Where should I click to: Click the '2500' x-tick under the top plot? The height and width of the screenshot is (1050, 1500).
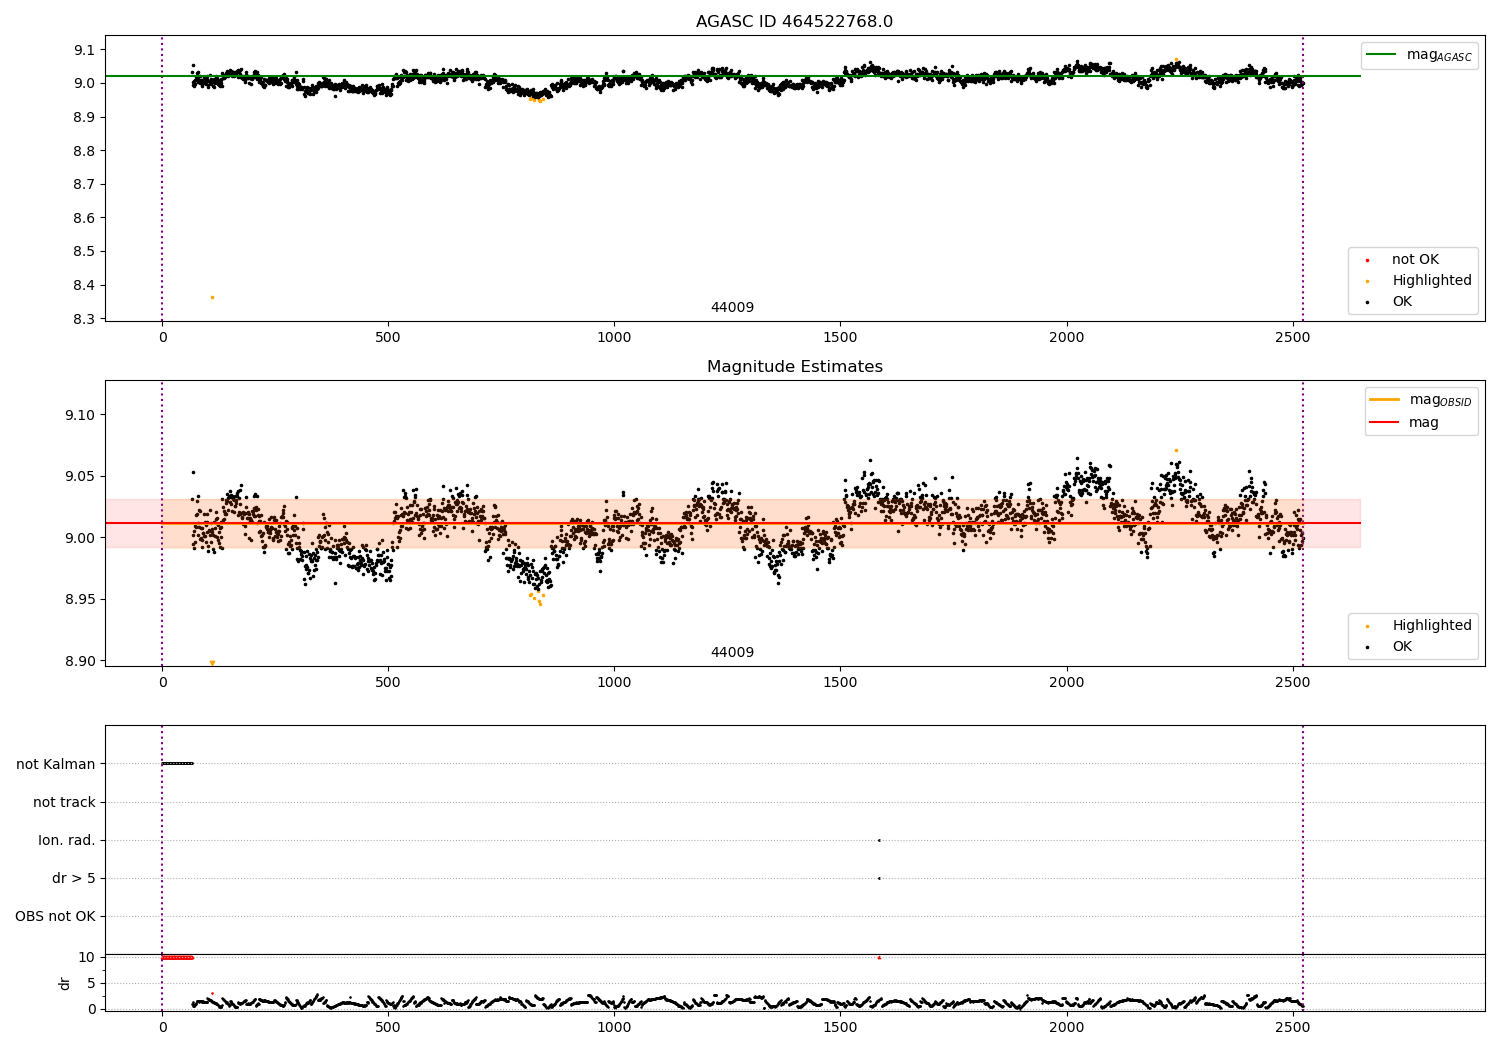[1293, 338]
